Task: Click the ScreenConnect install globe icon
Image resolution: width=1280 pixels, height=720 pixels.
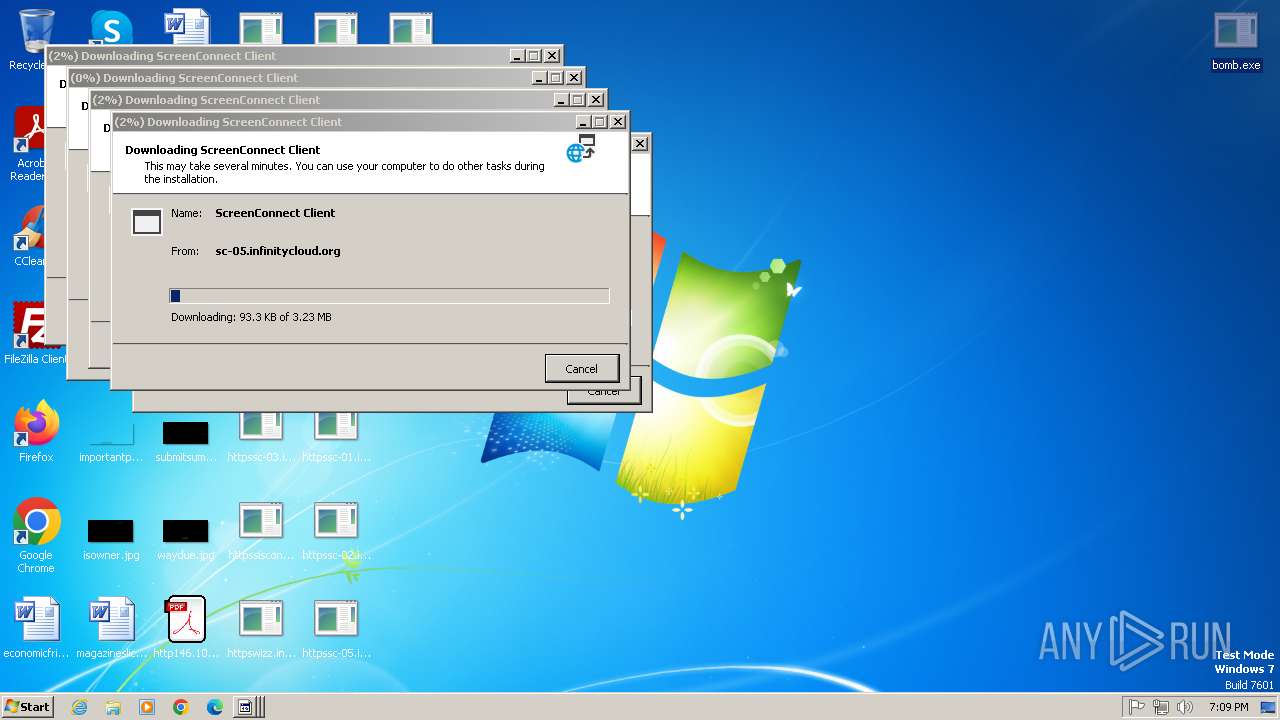Action: coord(581,148)
